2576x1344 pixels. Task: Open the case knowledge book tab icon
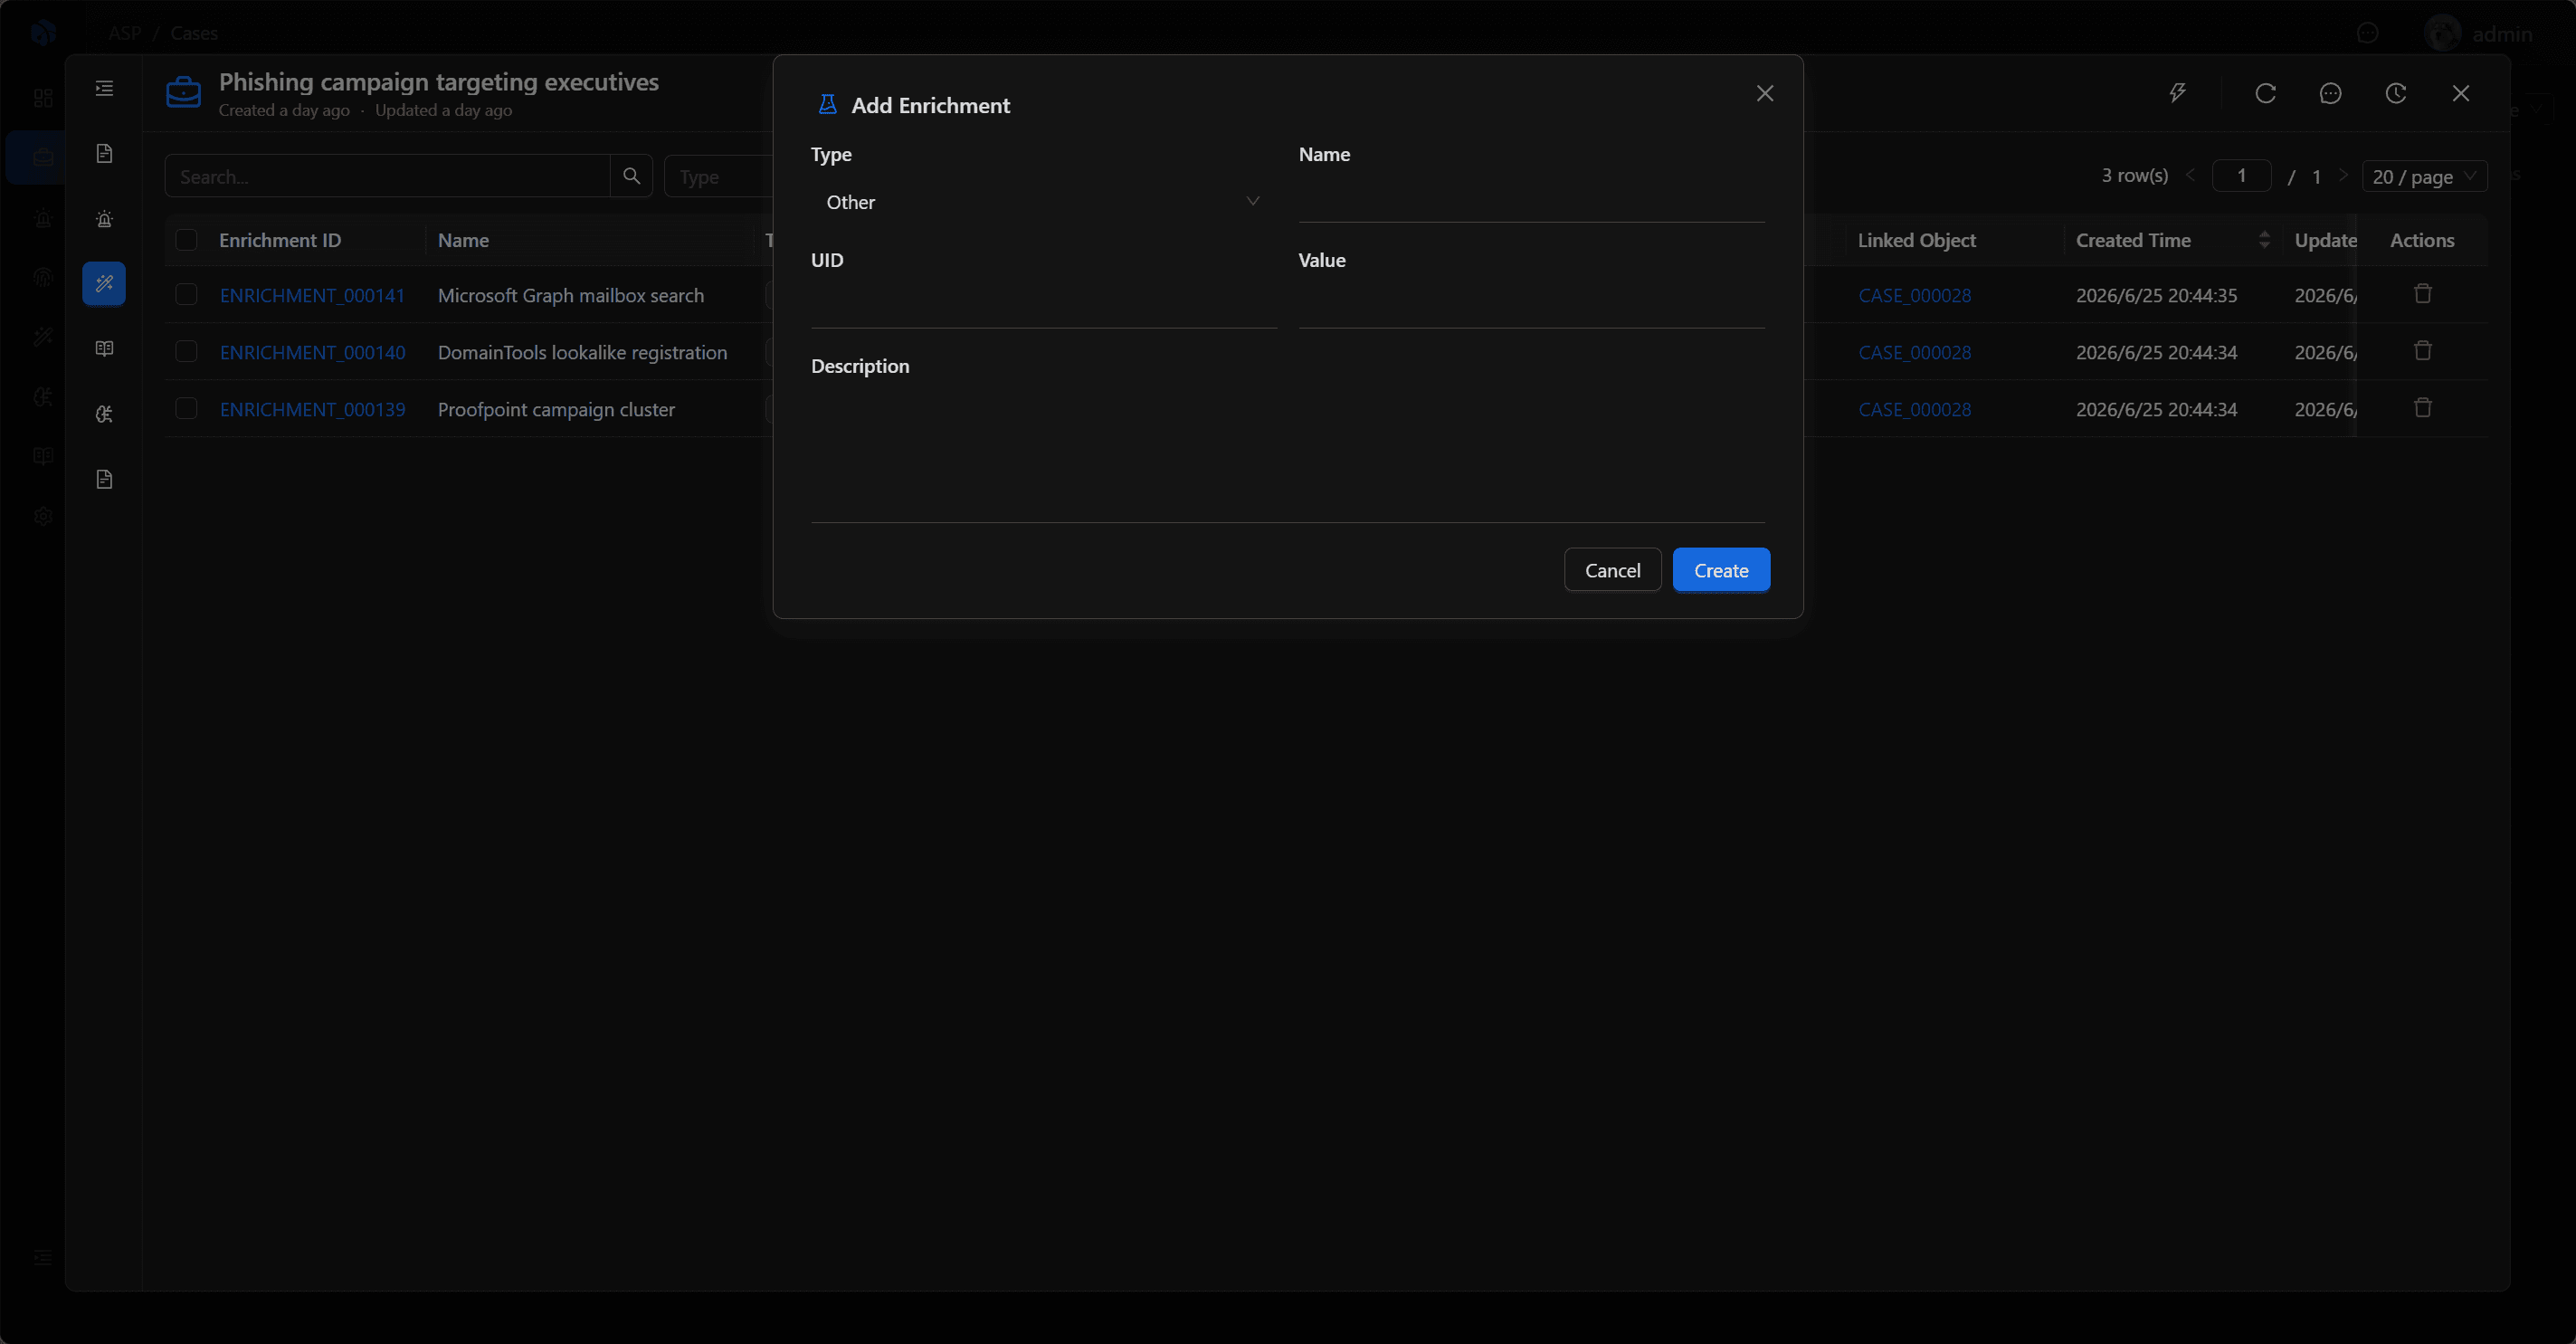[x=104, y=349]
